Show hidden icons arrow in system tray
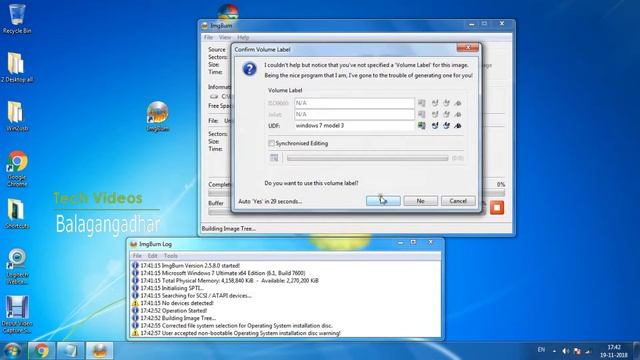 click(x=554, y=351)
